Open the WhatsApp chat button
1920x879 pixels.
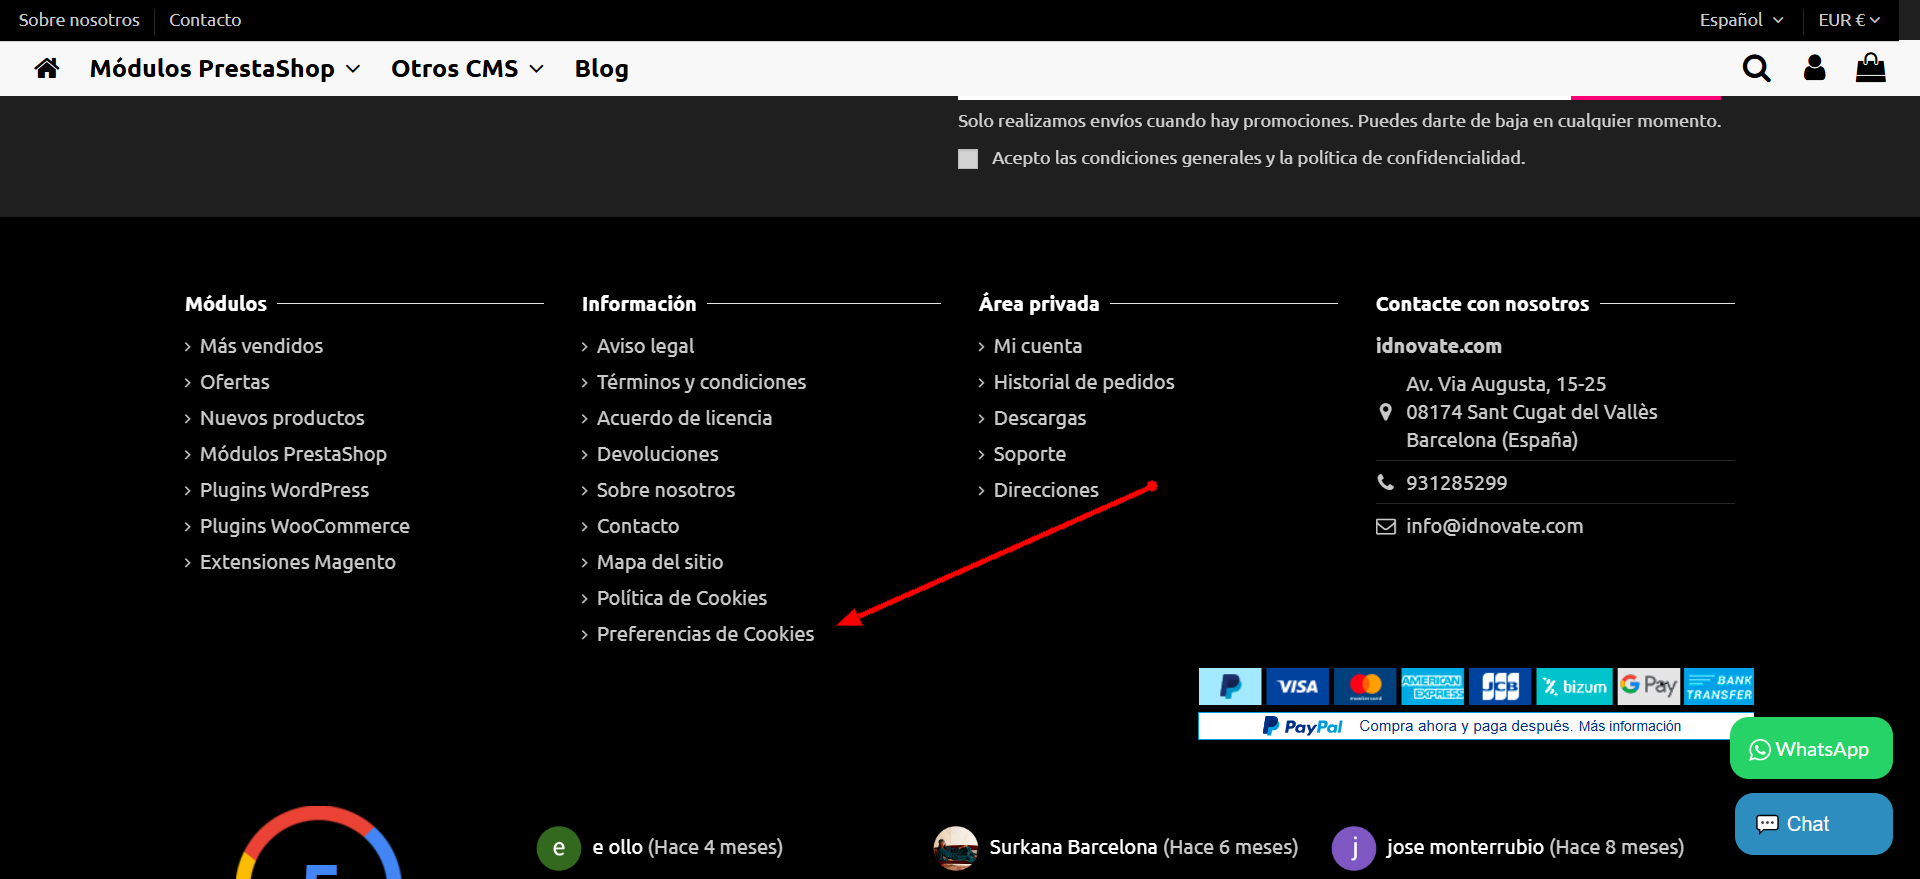pyautogui.click(x=1811, y=748)
